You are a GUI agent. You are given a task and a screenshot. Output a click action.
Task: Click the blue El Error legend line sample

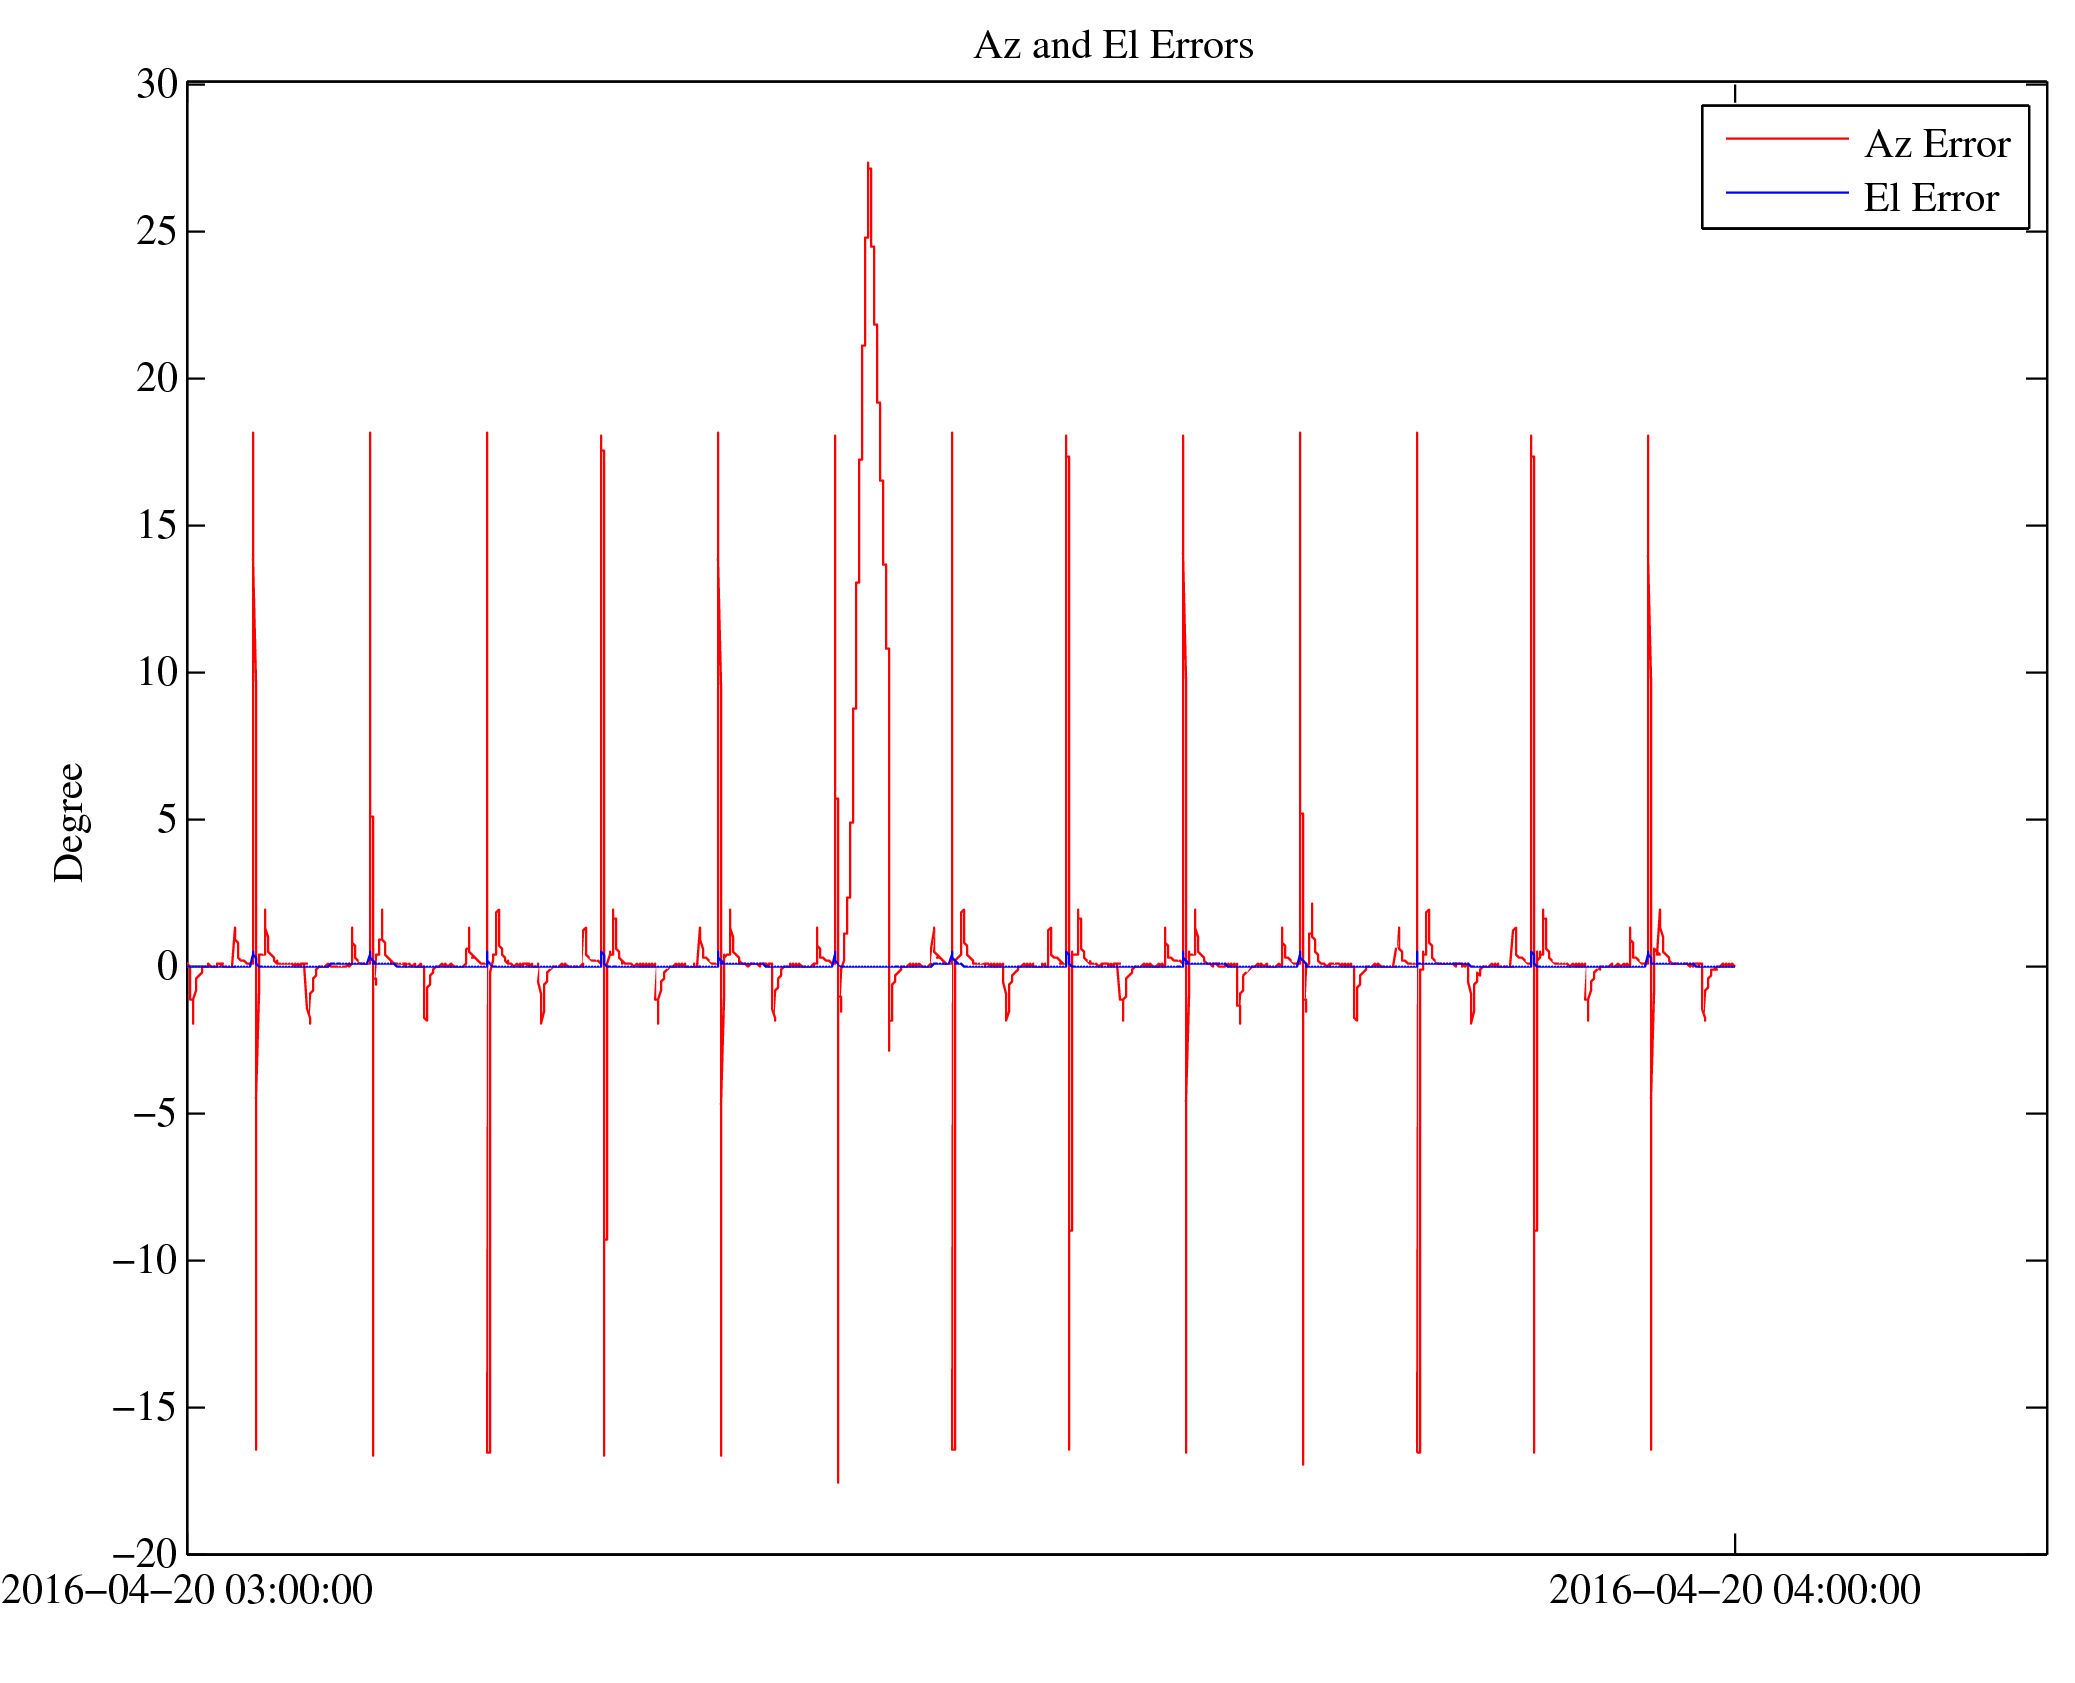pyautogui.click(x=1786, y=192)
